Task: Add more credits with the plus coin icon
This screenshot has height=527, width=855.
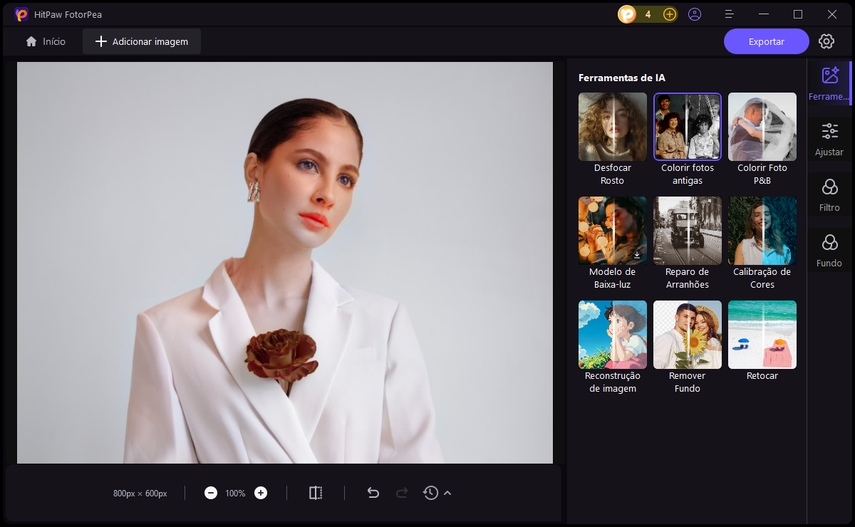Action: point(669,14)
